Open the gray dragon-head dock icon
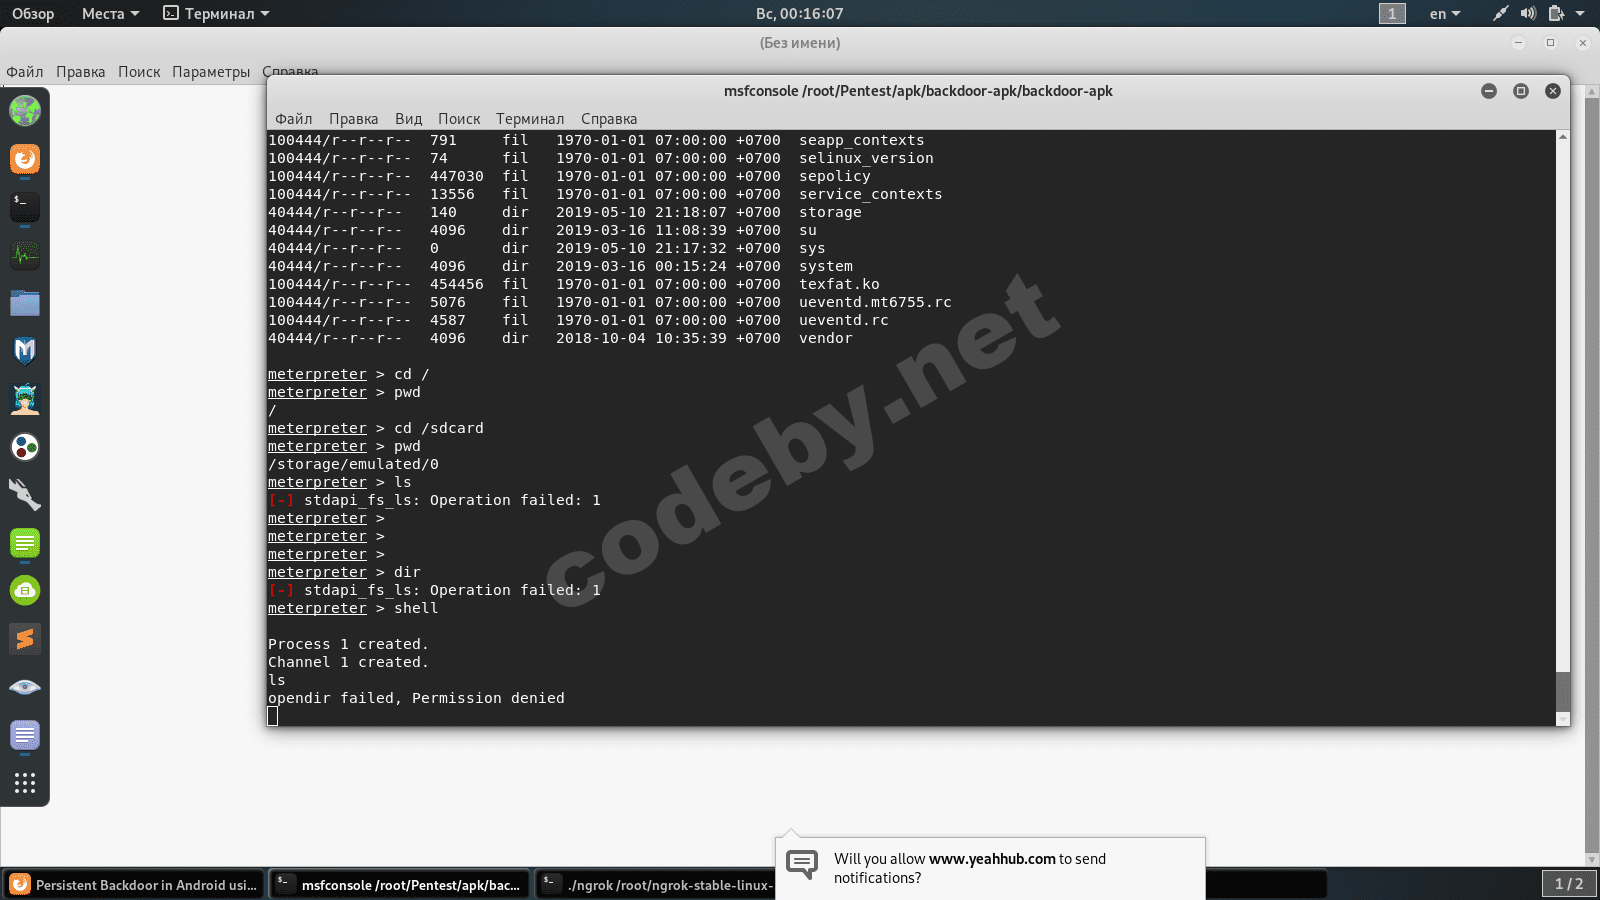Screen dimensions: 1600x900 point(25,495)
